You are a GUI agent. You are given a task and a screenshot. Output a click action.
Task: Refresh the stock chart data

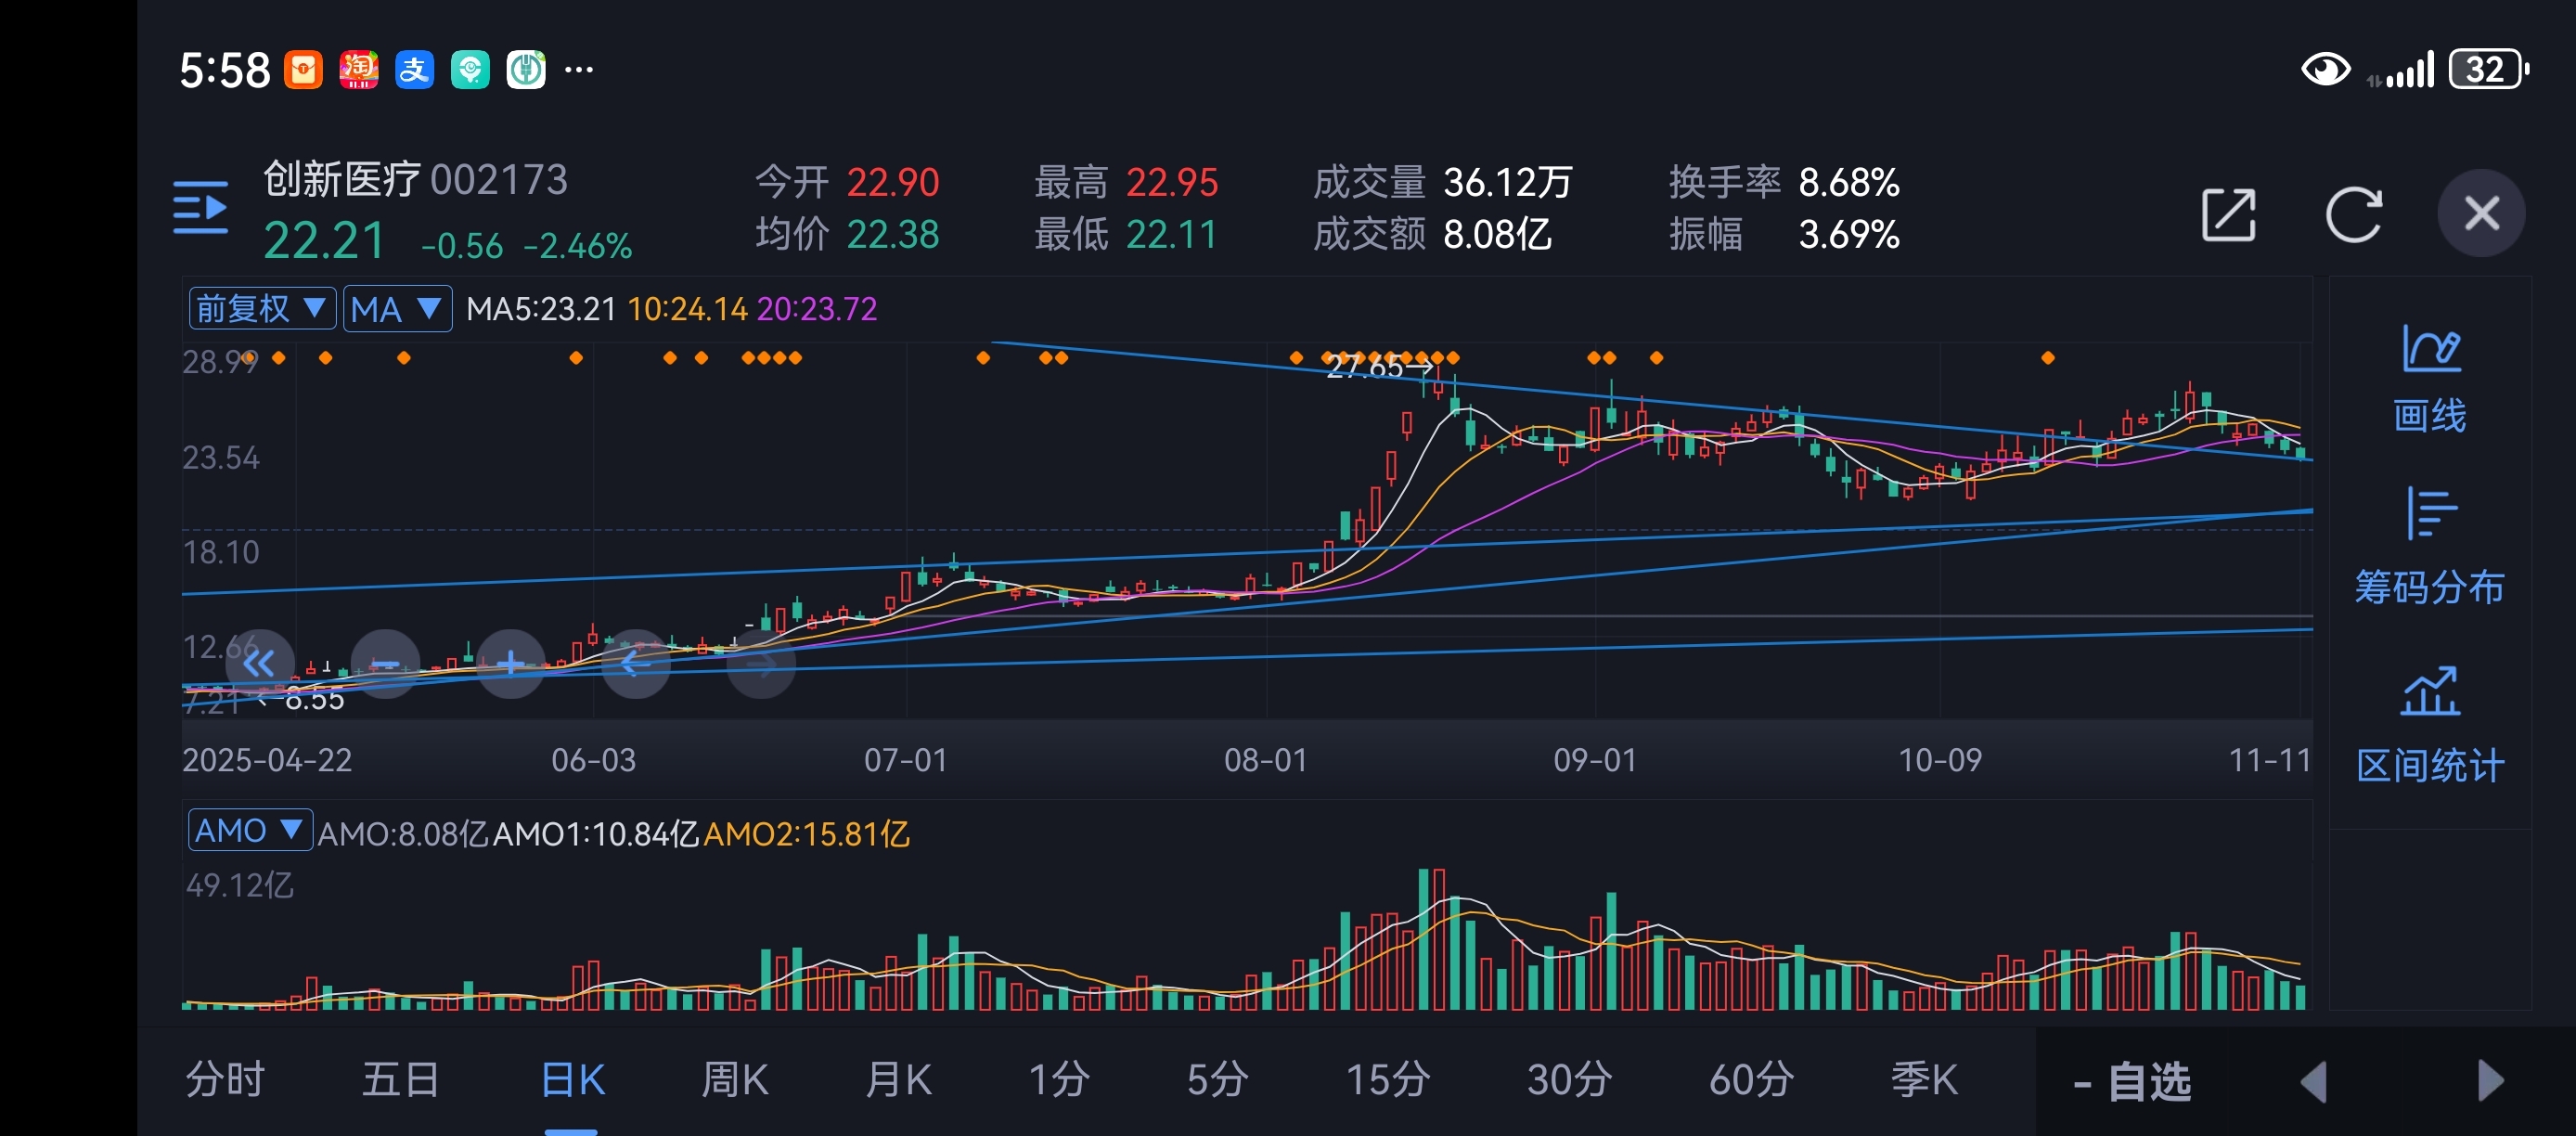(2353, 214)
